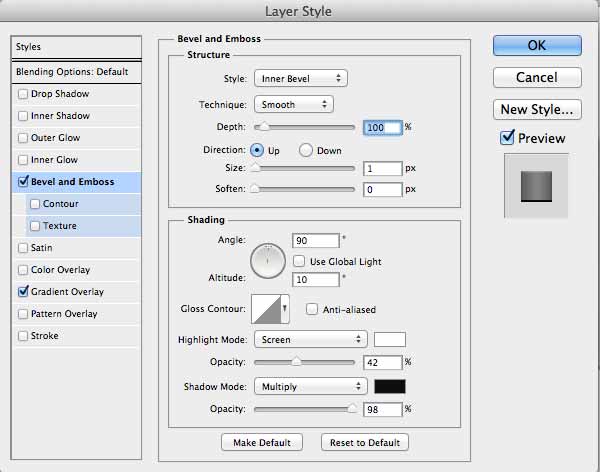
Task: Click the Shadow Opacity slider
Action: tap(305, 409)
